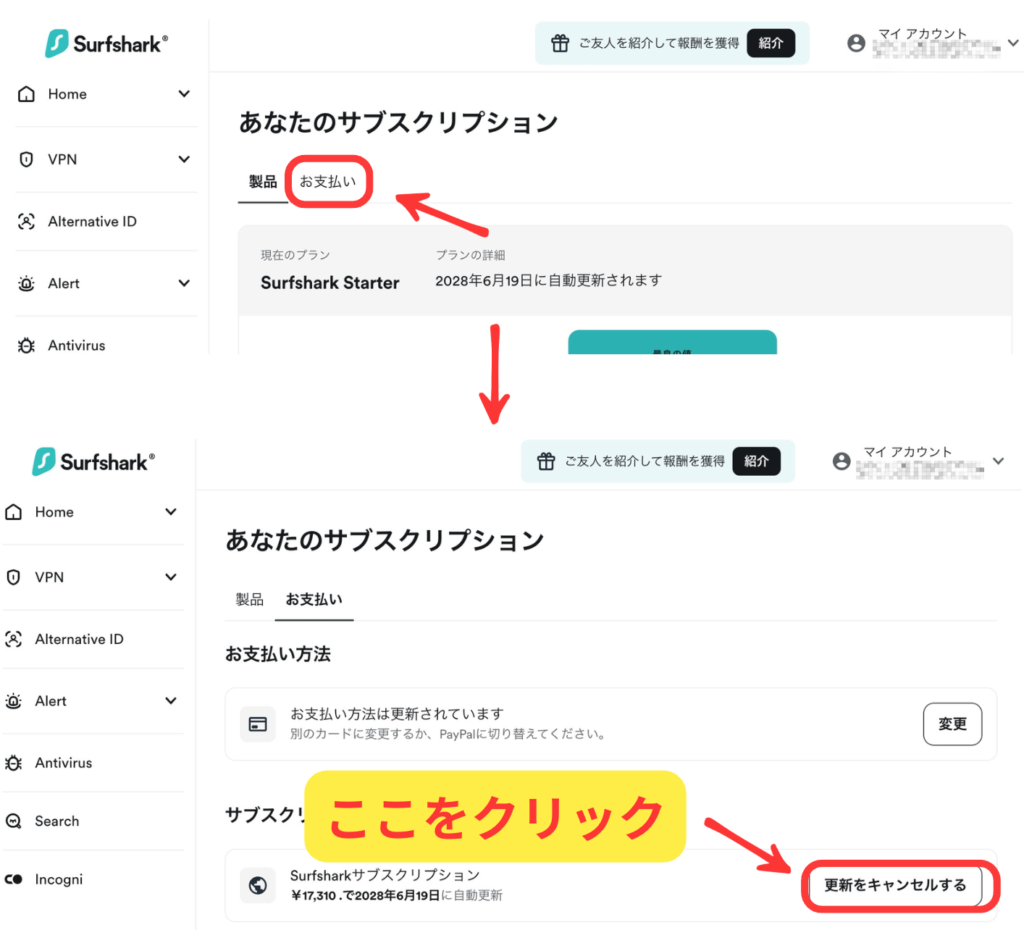Click the partially visible teal button under Surfshark Starter
Viewport: 1024px width, 930px height.
click(672, 343)
